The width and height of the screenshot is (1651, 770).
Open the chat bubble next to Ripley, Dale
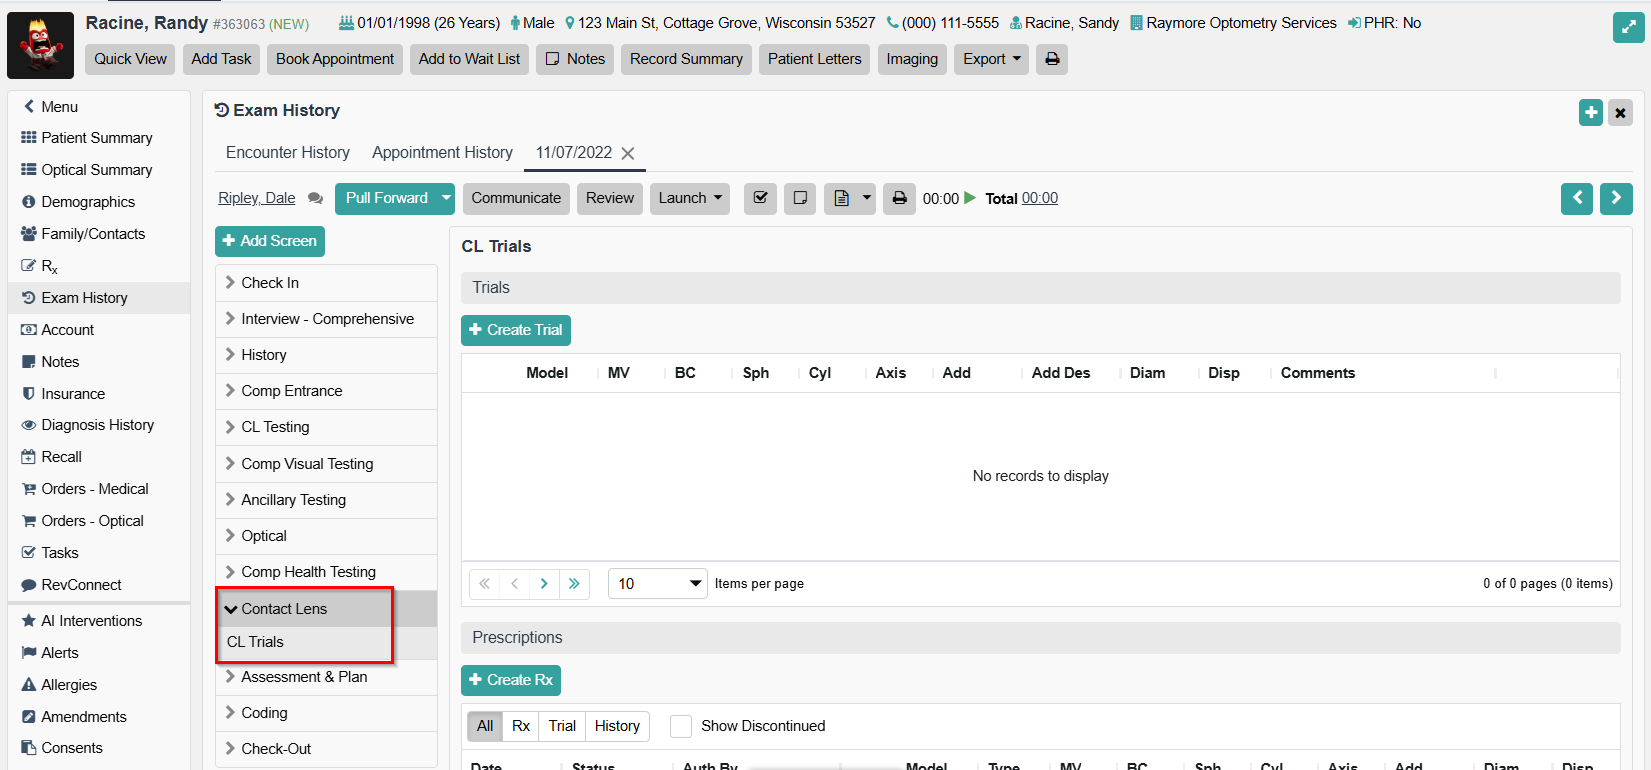point(315,198)
